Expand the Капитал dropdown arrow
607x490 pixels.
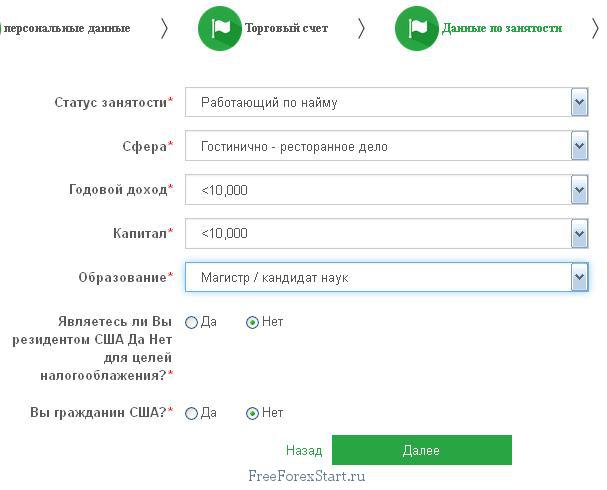[579, 233]
